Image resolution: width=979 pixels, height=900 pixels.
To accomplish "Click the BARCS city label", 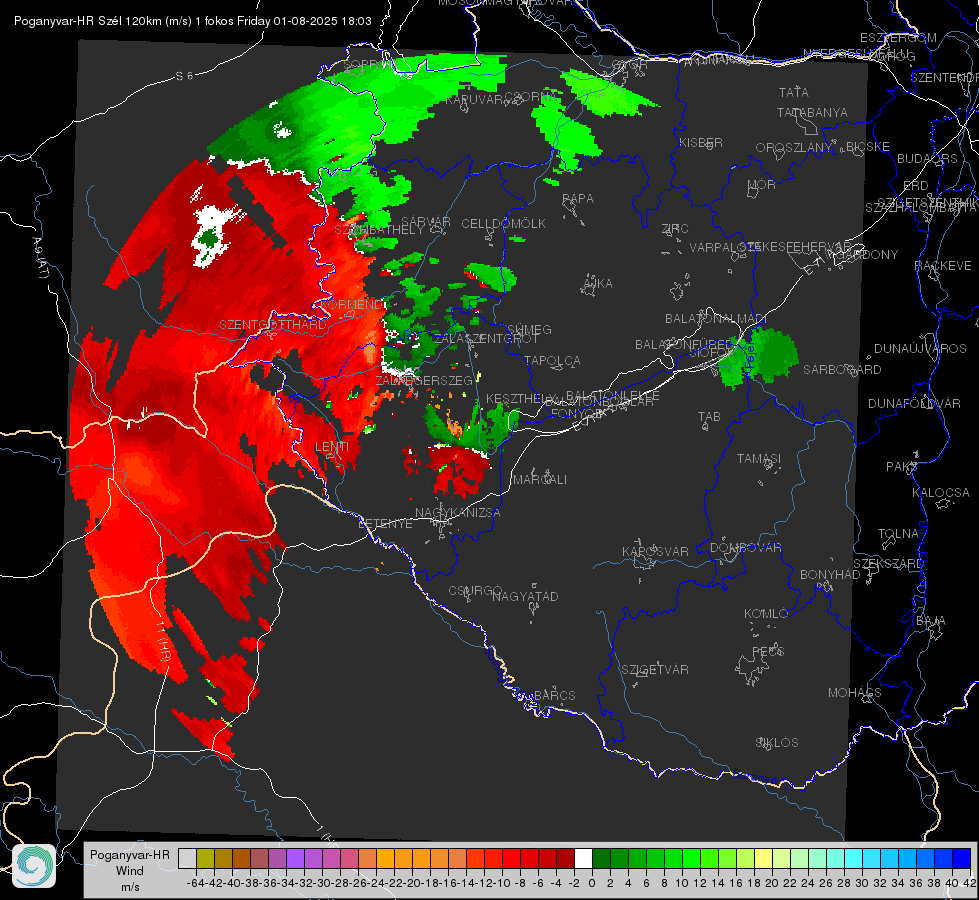I will tap(554, 696).
